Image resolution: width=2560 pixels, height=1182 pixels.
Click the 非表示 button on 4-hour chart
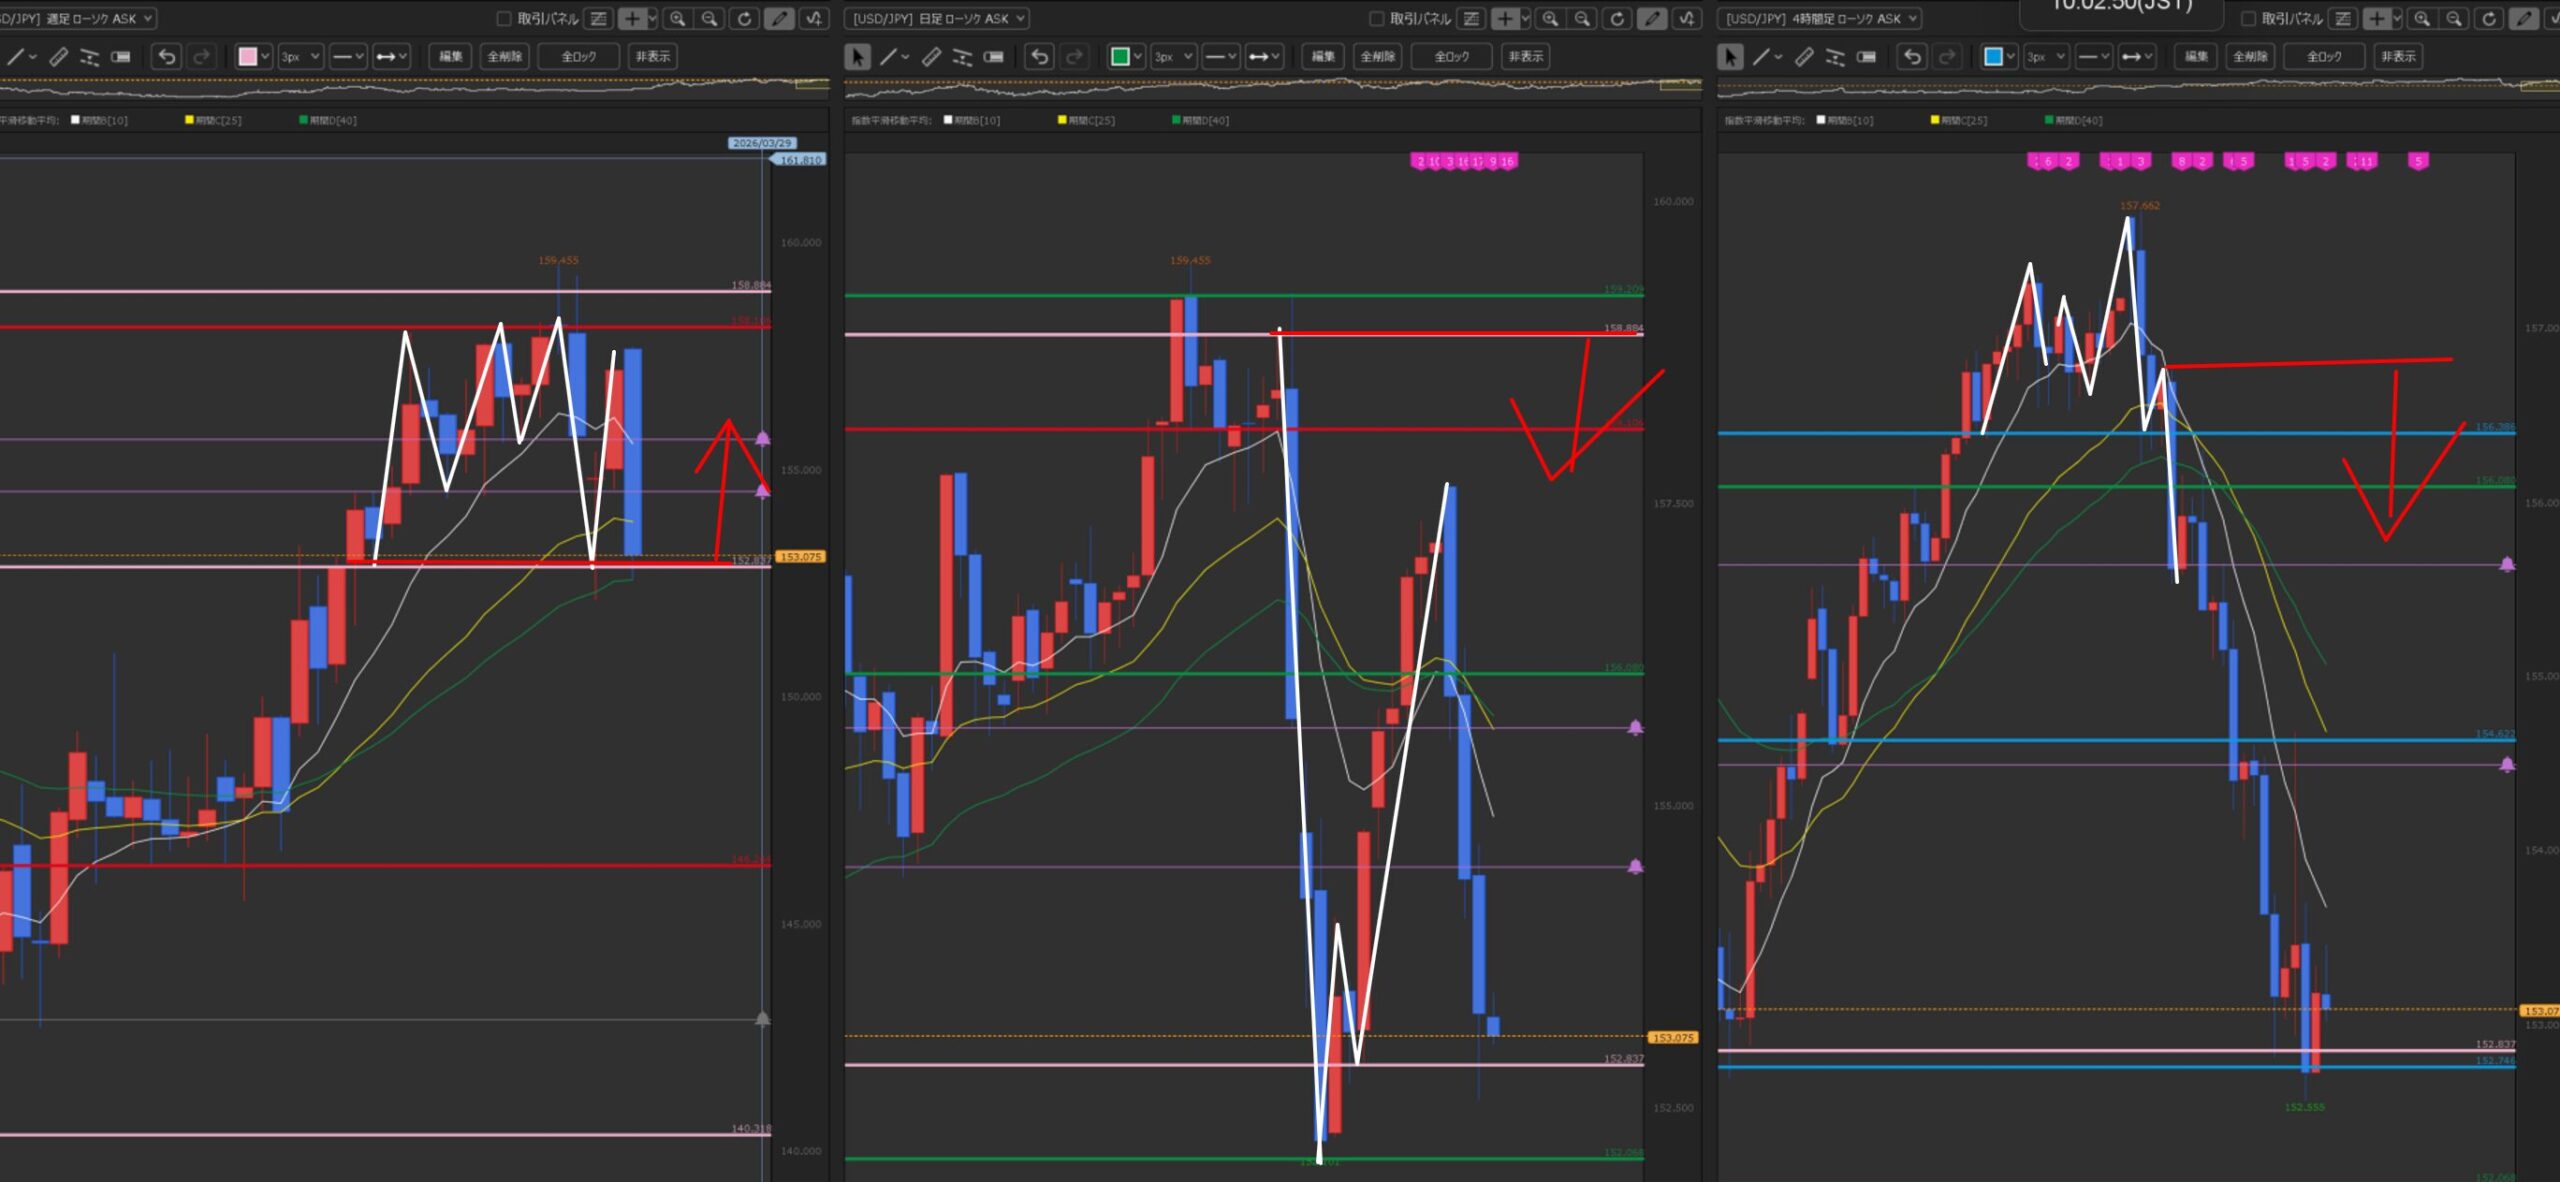pos(2398,57)
